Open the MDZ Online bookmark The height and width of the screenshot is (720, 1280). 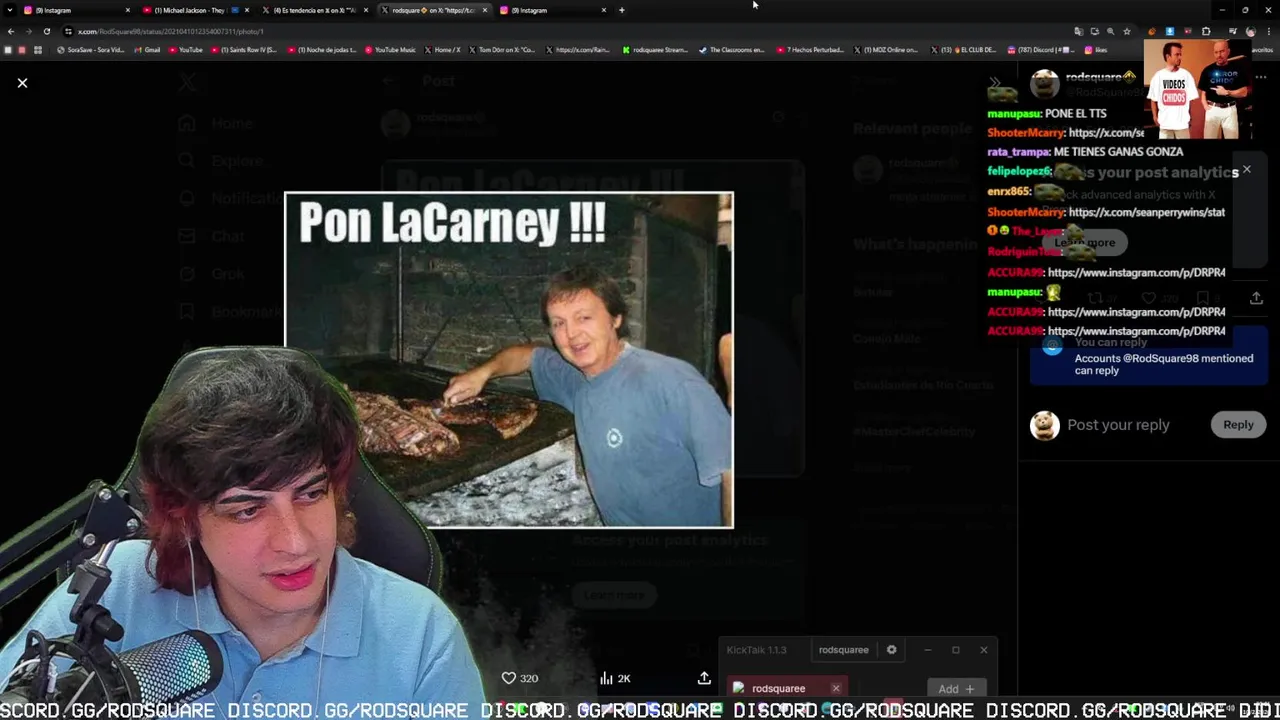886,50
